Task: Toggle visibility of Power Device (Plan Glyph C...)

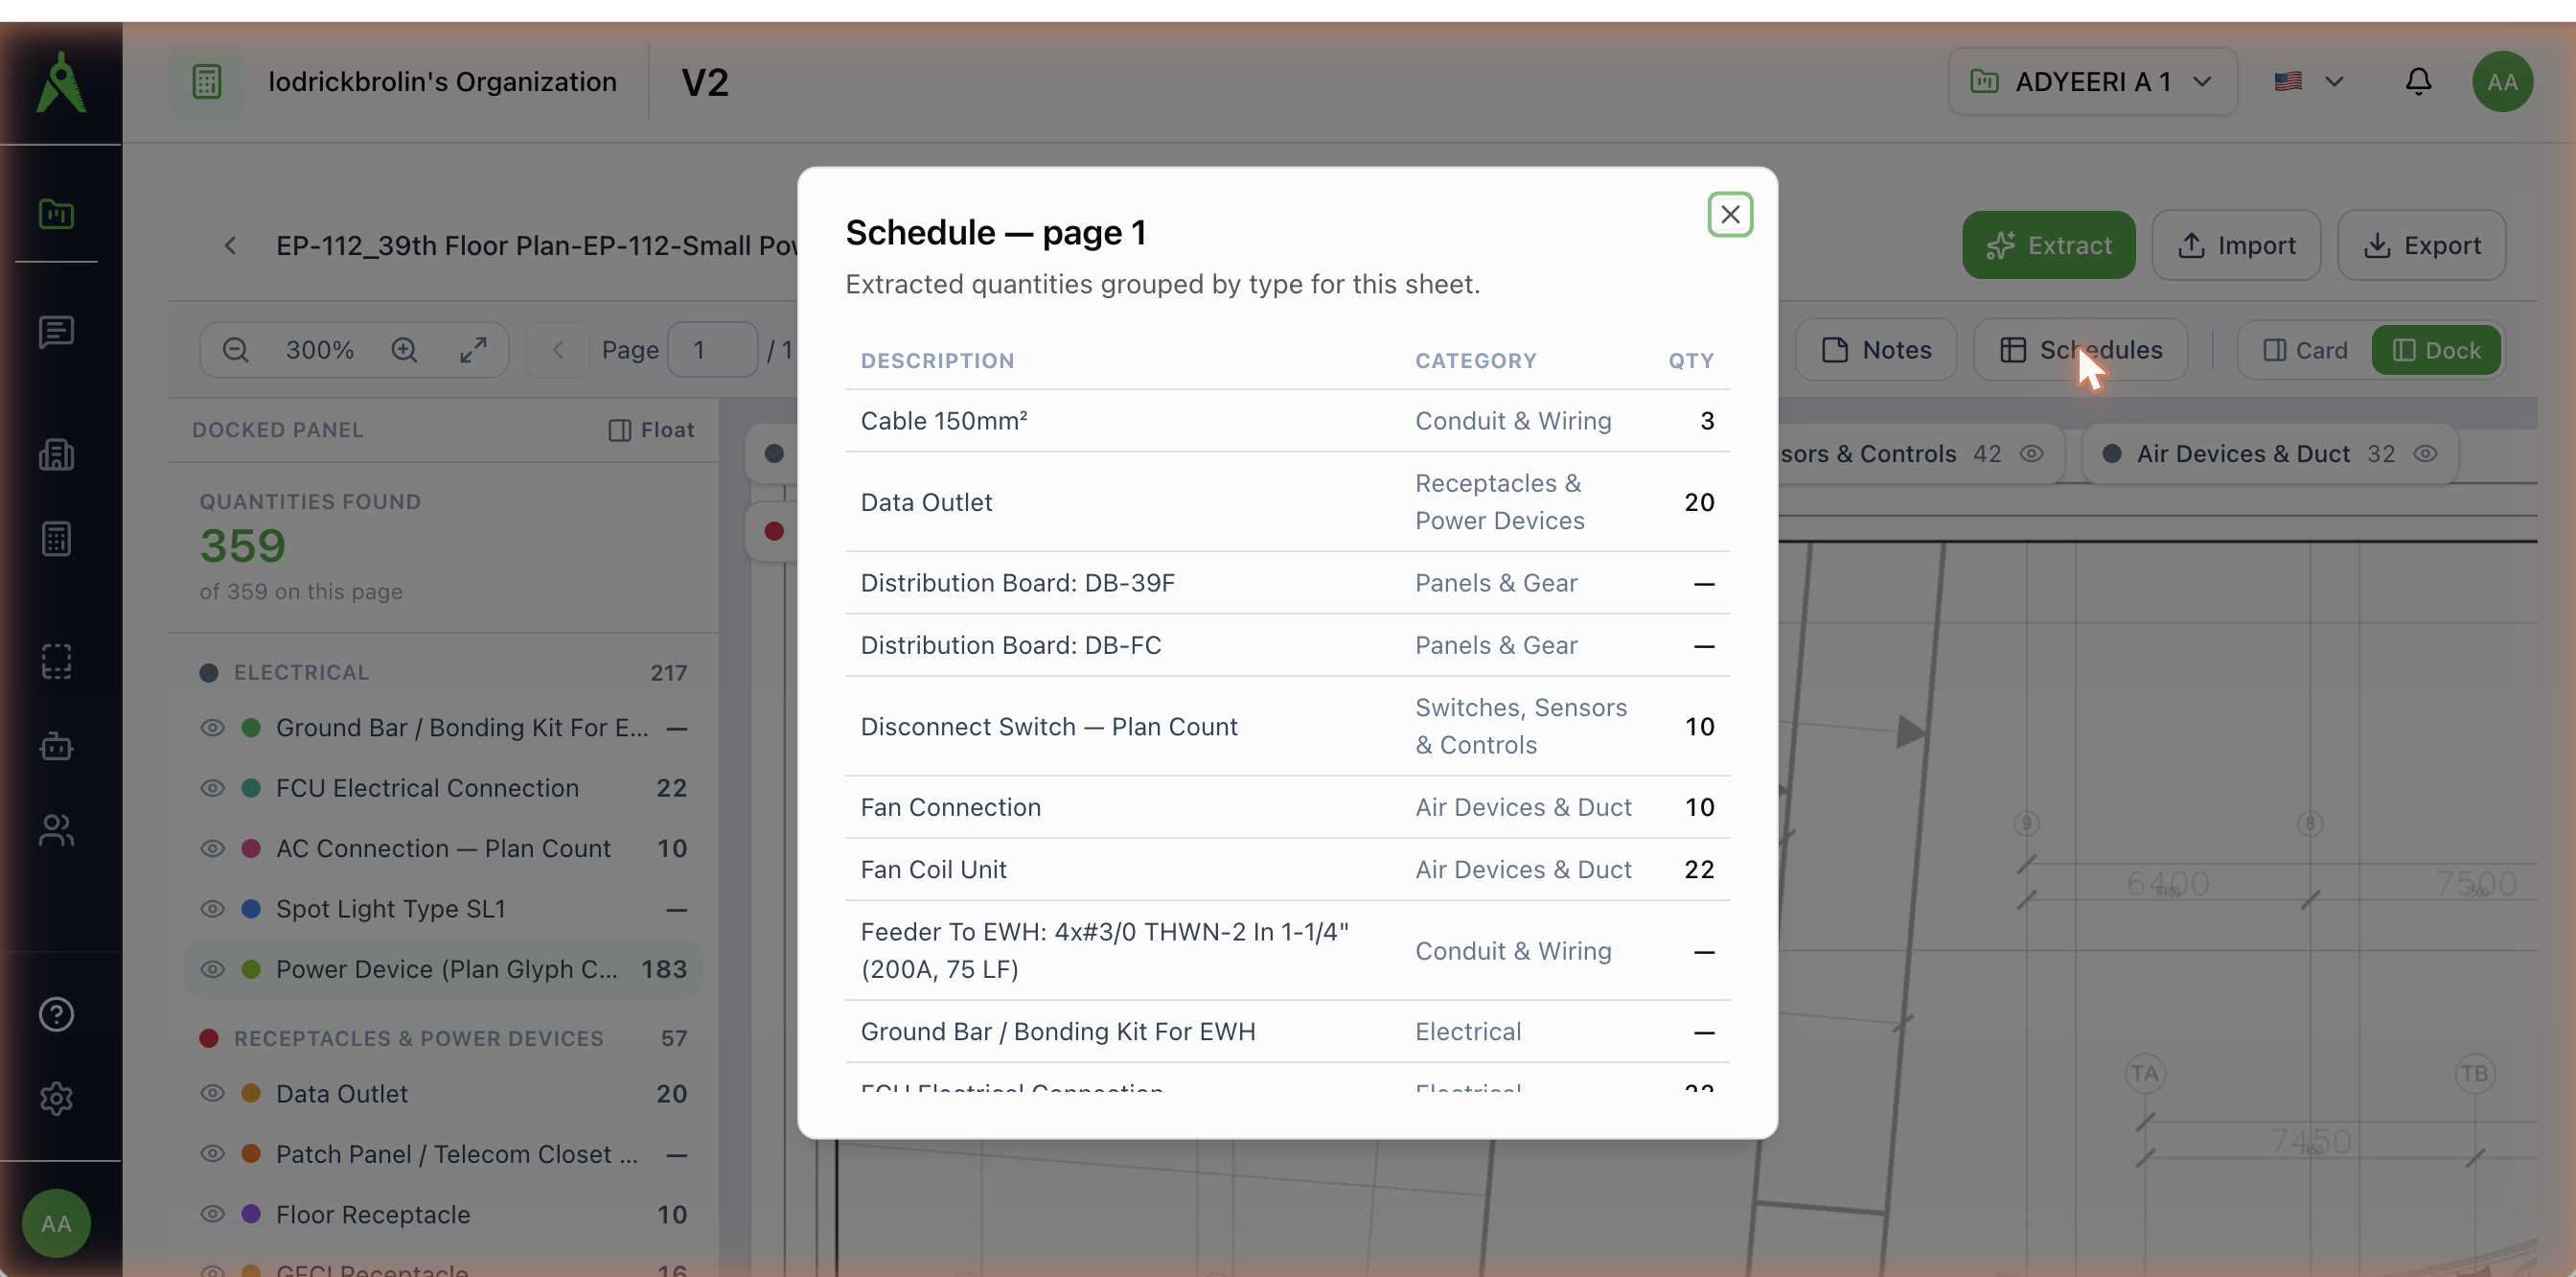Action: point(212,968)
